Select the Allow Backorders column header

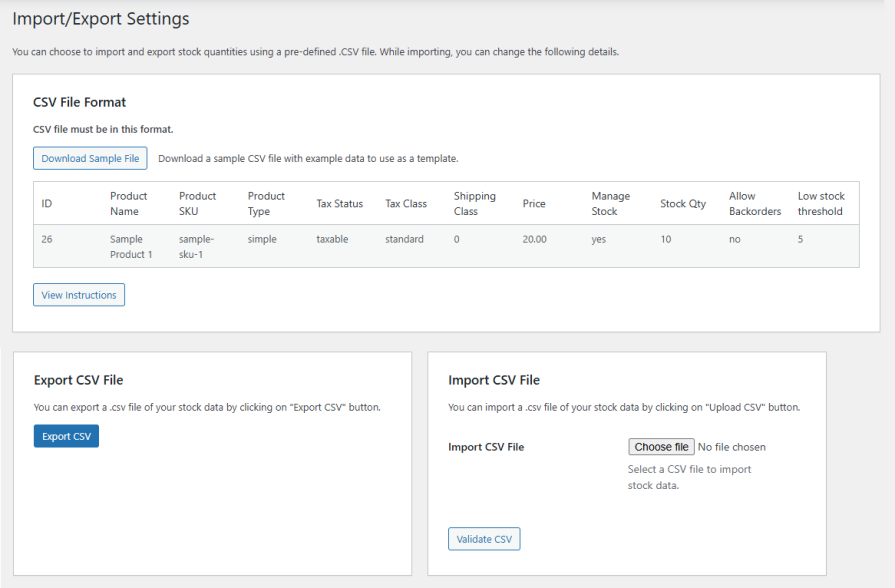coord(755,204)
